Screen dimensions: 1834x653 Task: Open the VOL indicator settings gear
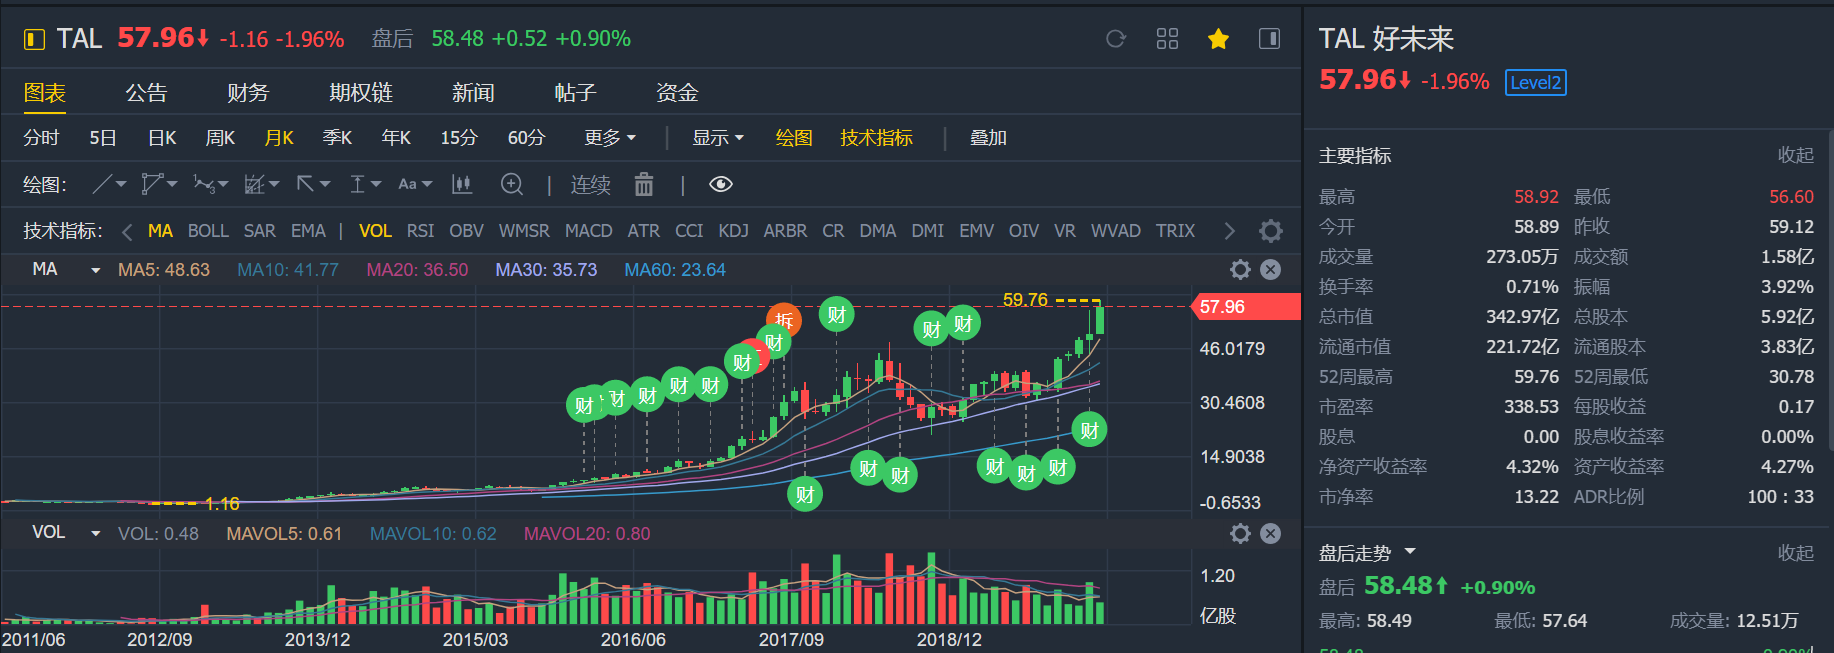tap(1240, 534)
